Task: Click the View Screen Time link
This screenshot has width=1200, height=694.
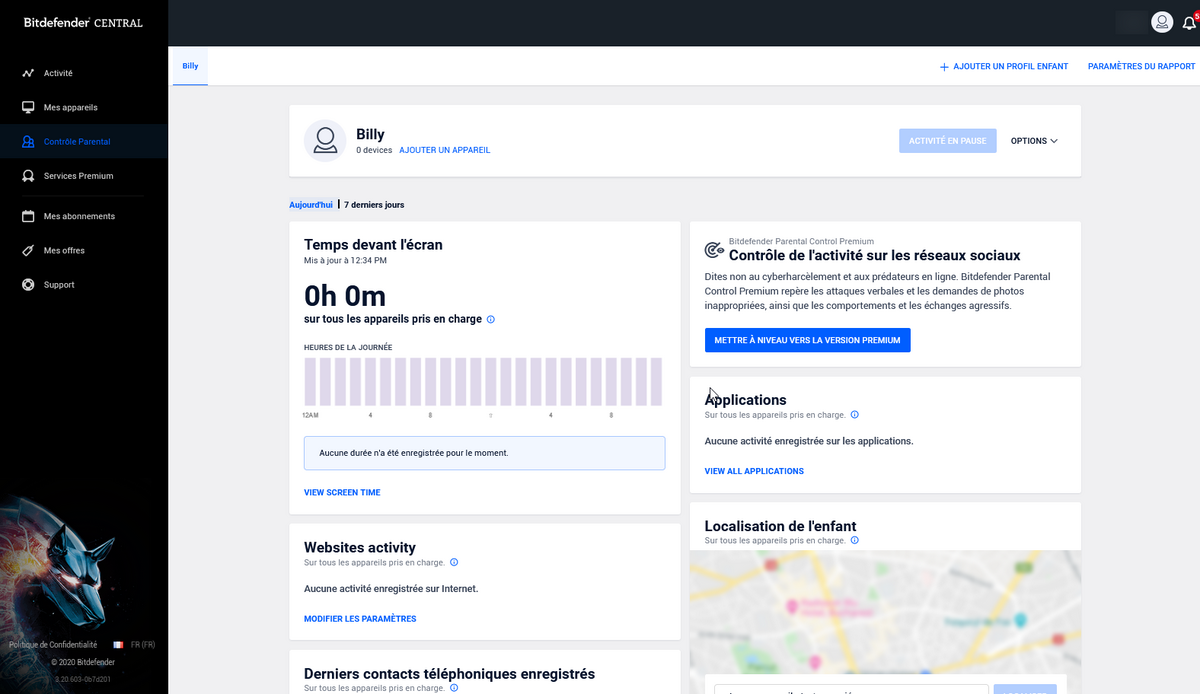Action: pos(342,493)
